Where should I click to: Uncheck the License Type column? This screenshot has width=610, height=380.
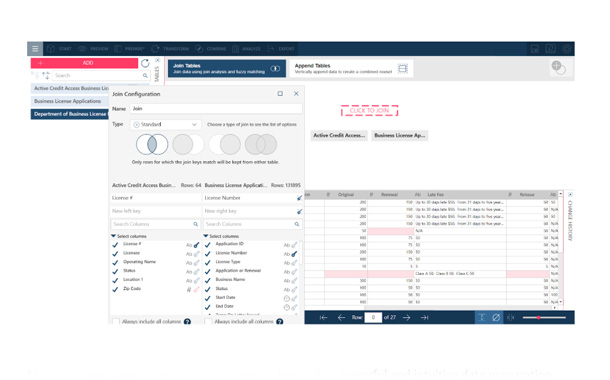pyautogui.click(x=208, y=263)
